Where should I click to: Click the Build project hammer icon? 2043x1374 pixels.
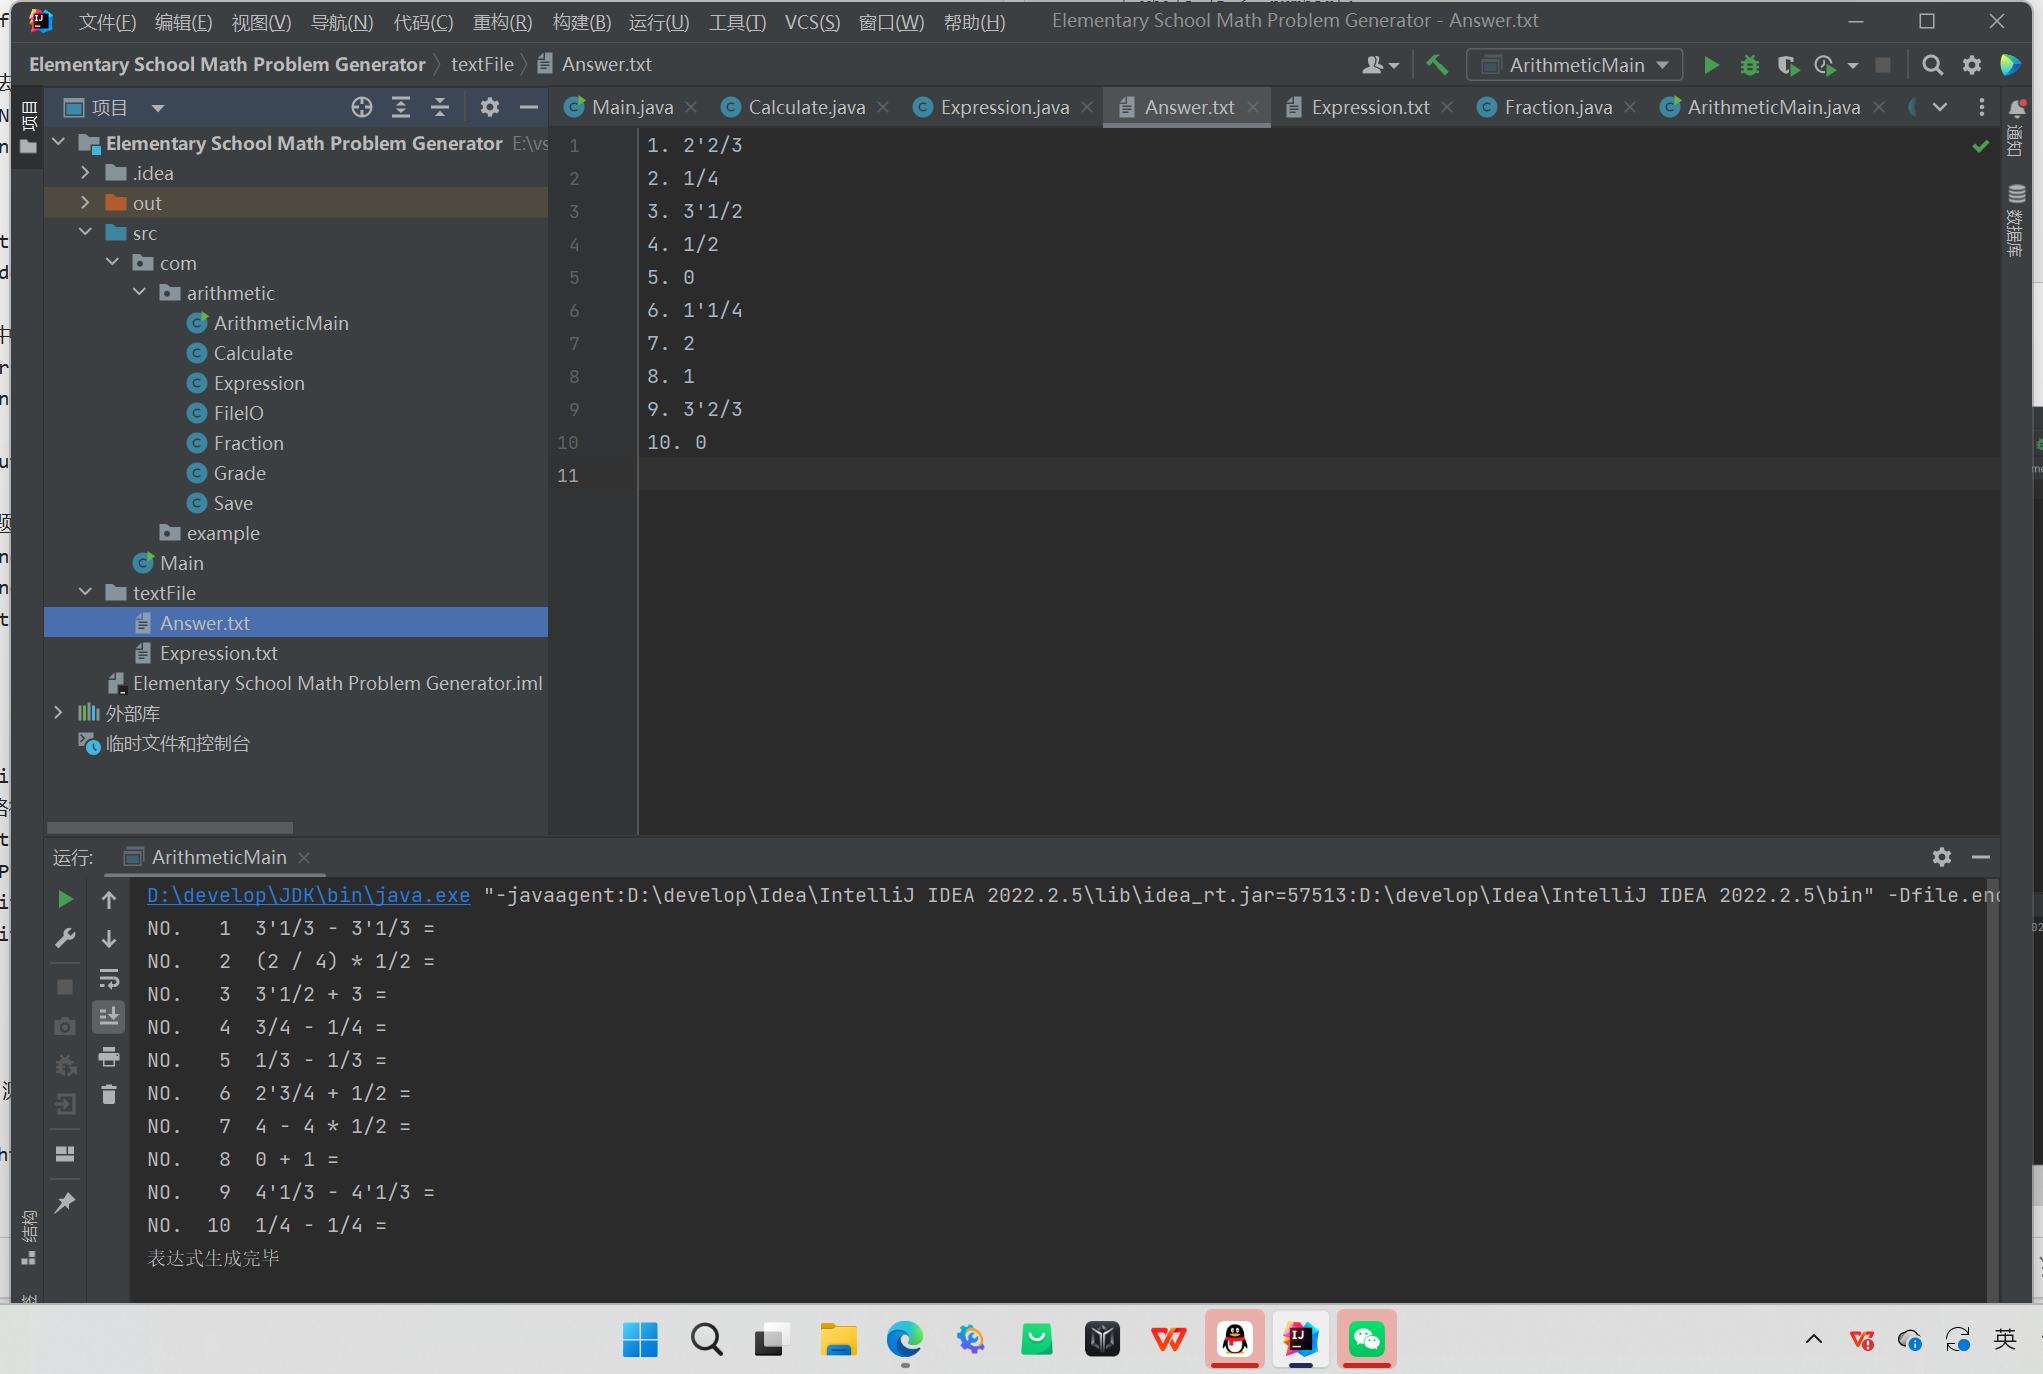click(1437, 65)
